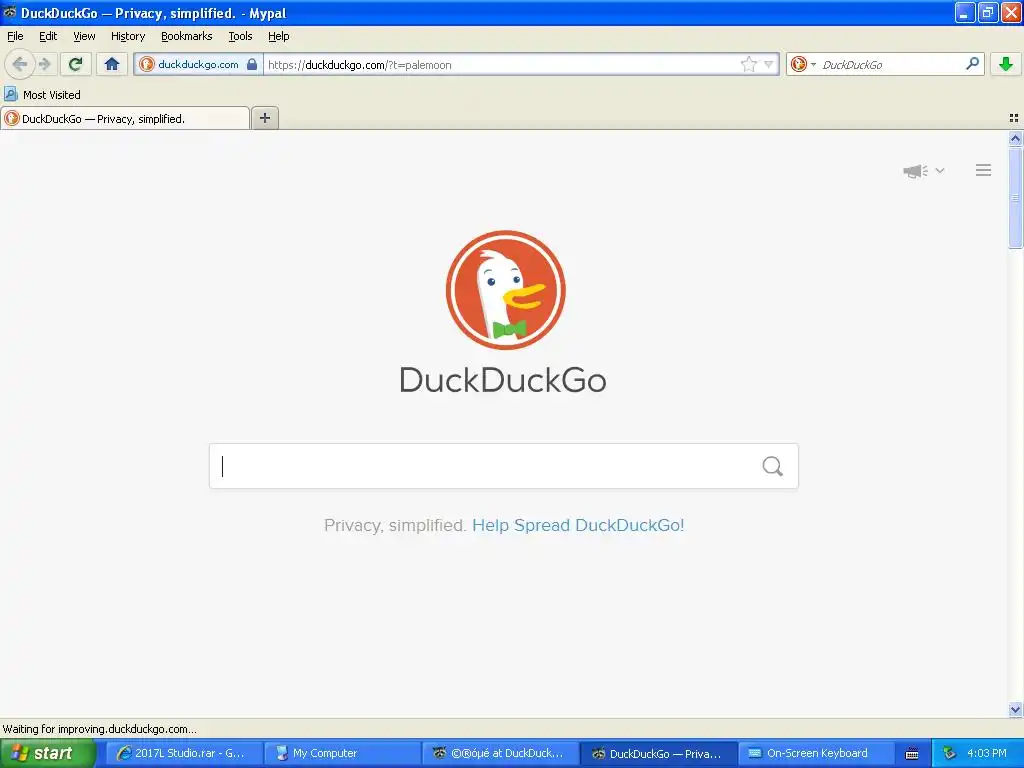Open the Most Visited bookmarks folder

coord(42,95)
